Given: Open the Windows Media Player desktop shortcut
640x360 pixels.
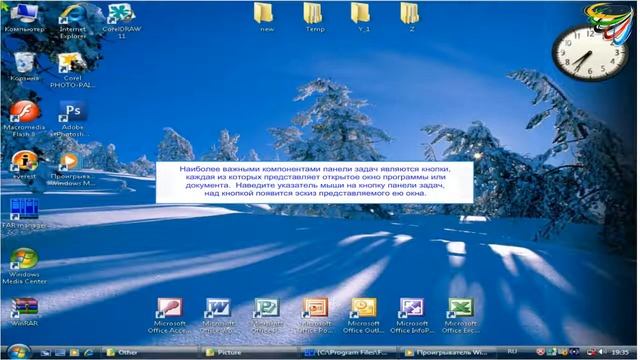Looking at the screenshot, I should (72, 168).
